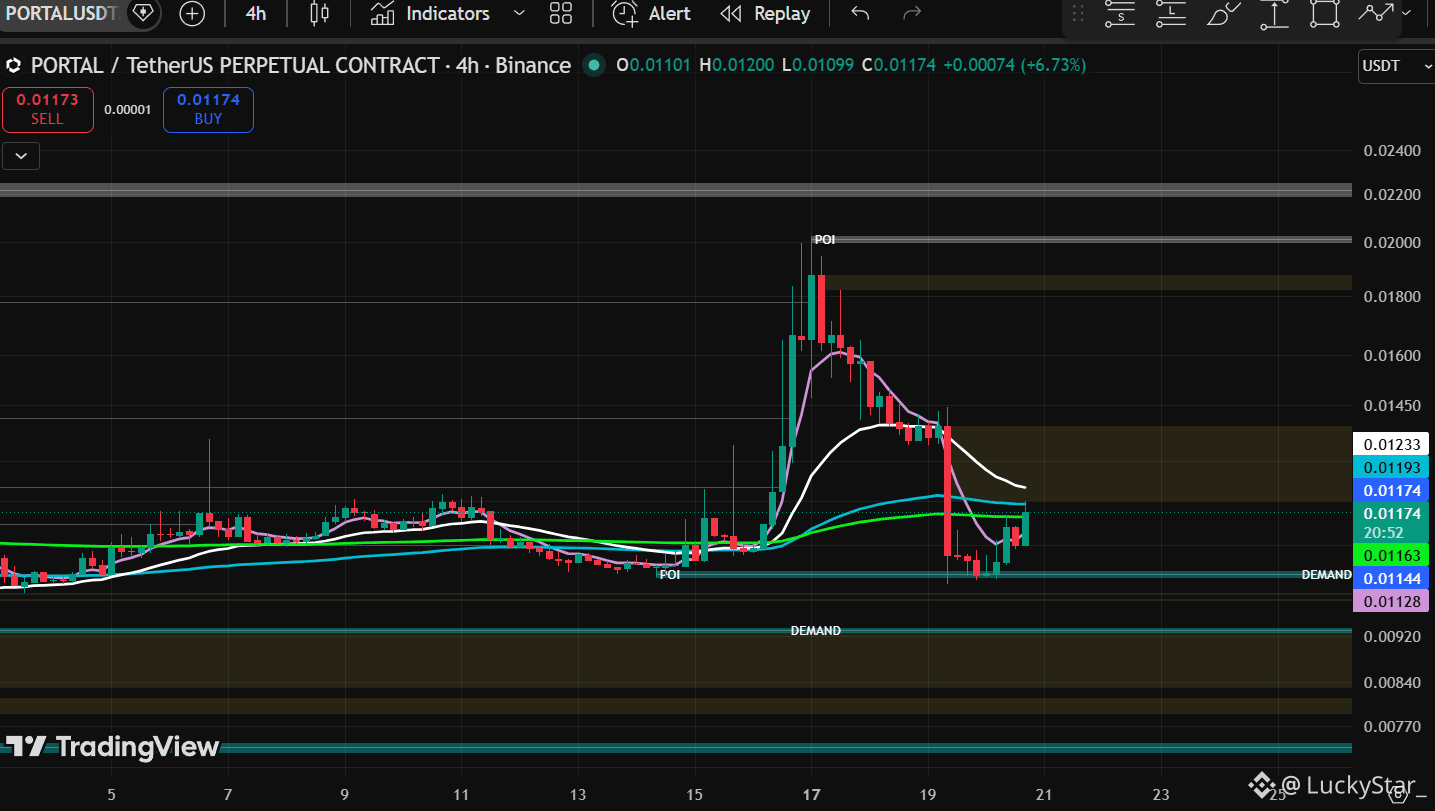Open the Indicators dialog
The height and width of the screenshot is (811, 1435).
pyautogui.click(x=430, y=14)
